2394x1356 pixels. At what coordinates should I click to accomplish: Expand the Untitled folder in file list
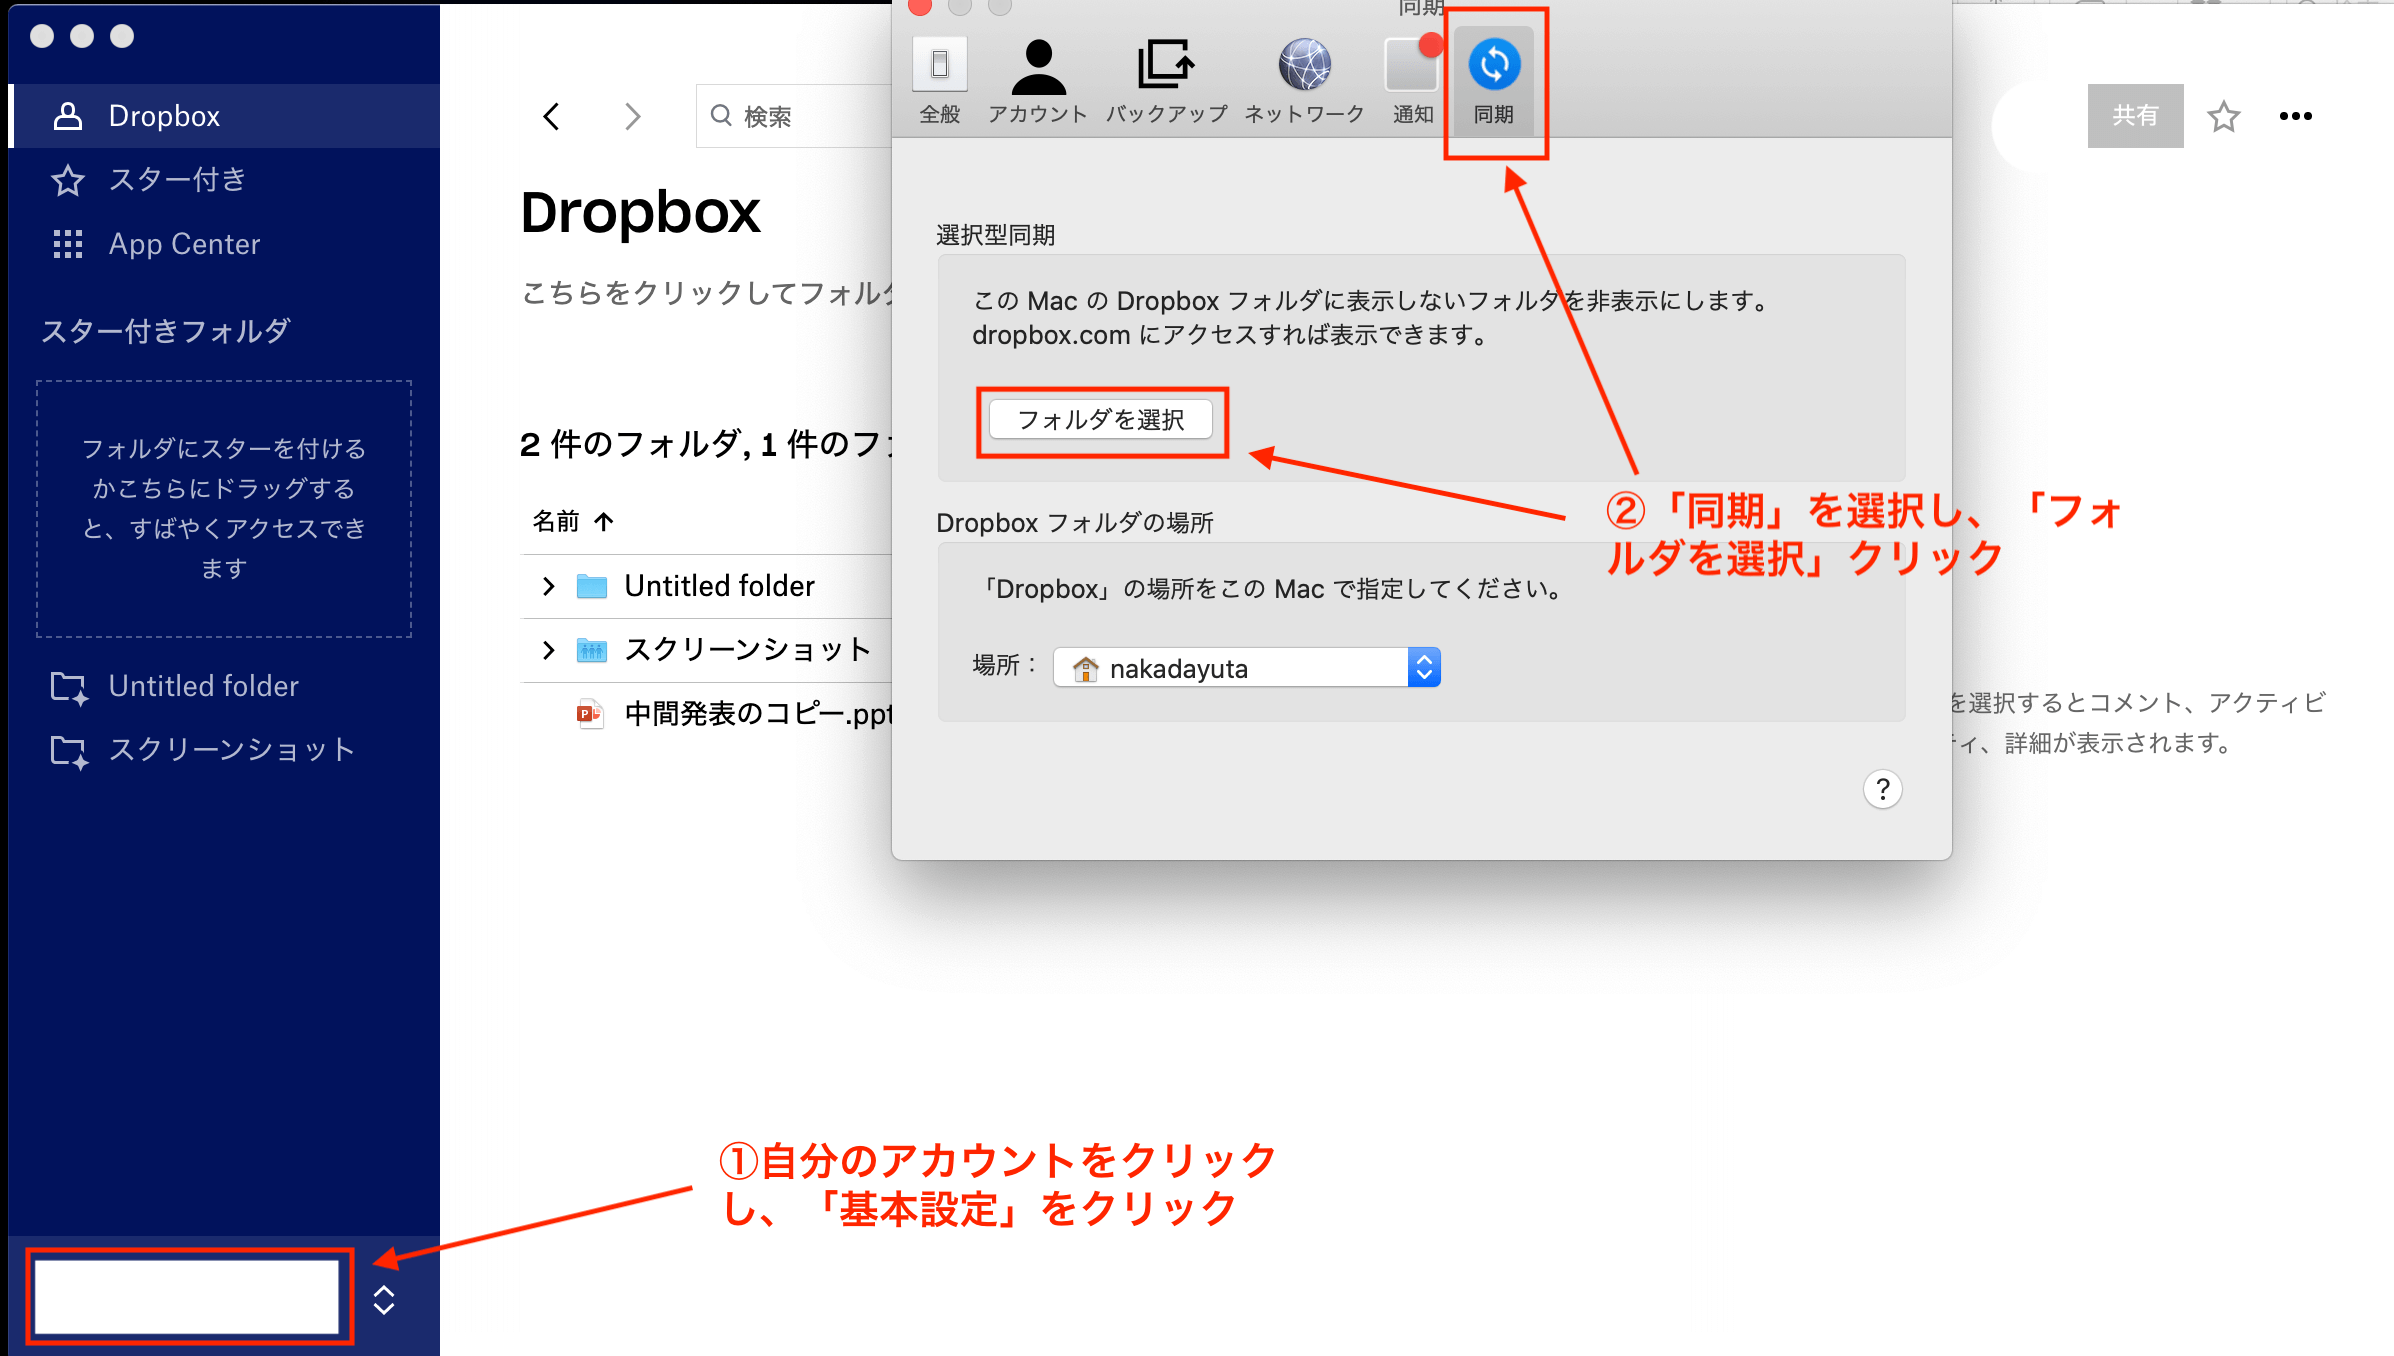(x=548, y=585)
